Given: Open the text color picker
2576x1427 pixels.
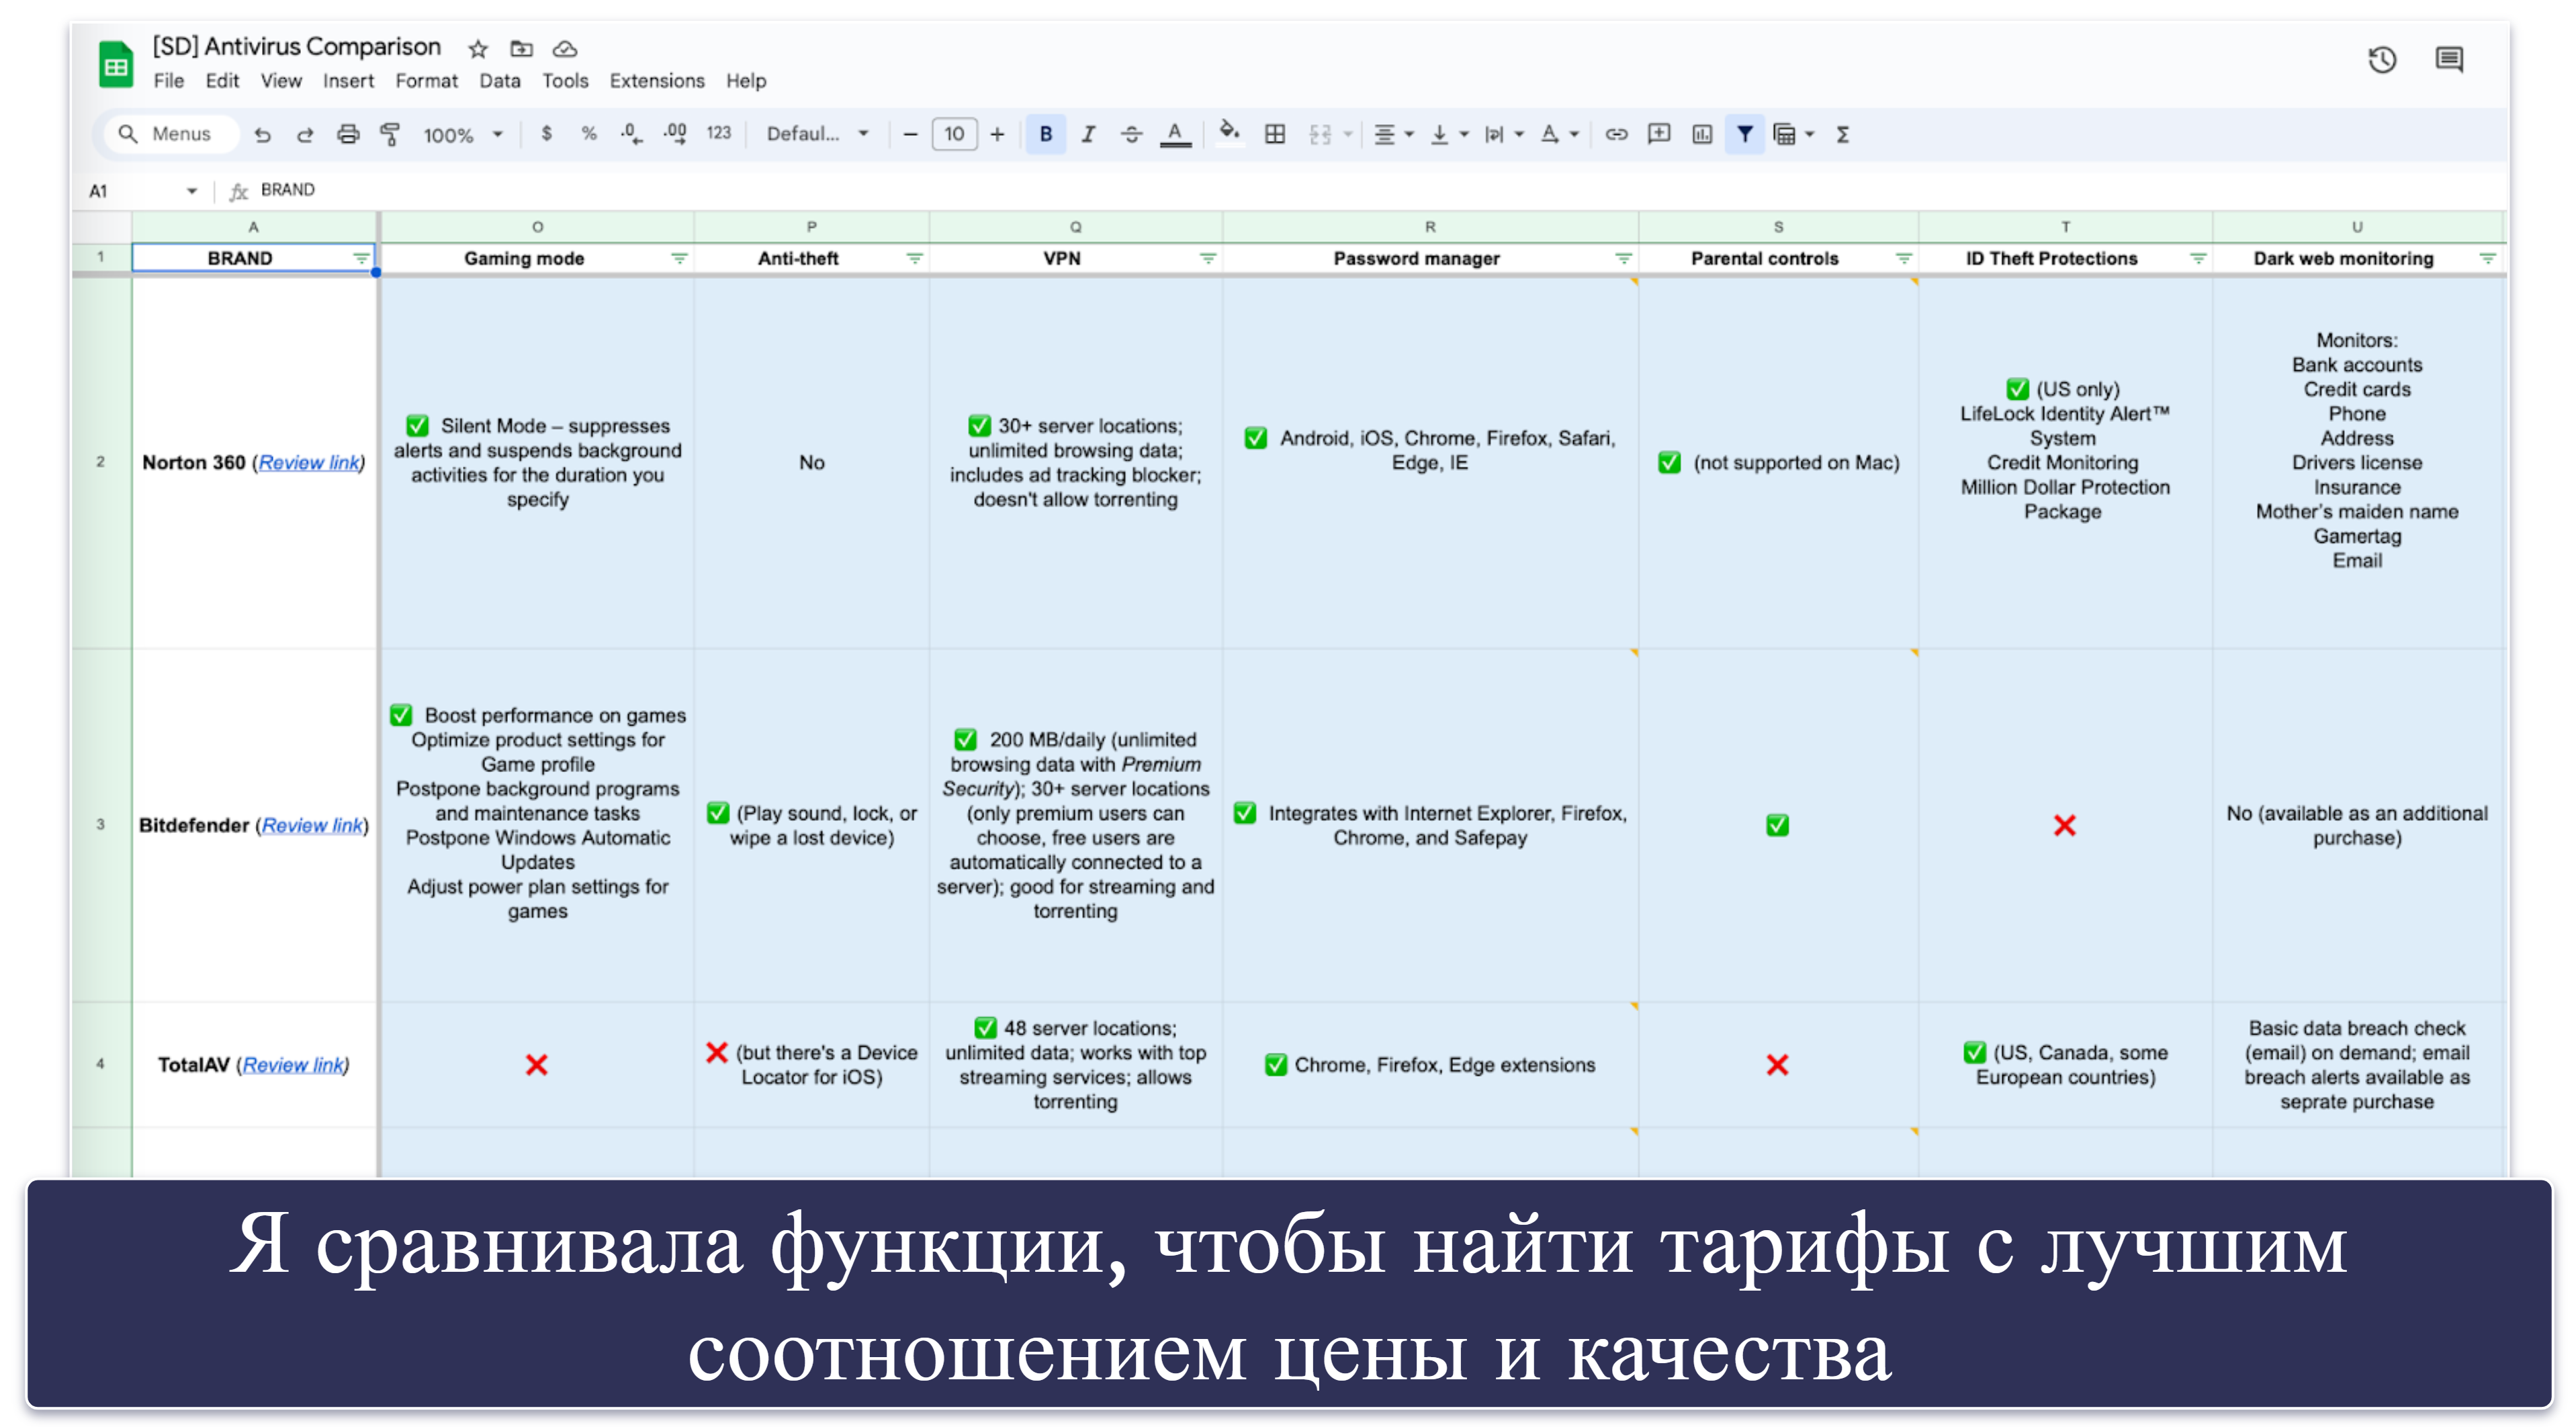Looking at the screenshot, I should pos(1175,134).
